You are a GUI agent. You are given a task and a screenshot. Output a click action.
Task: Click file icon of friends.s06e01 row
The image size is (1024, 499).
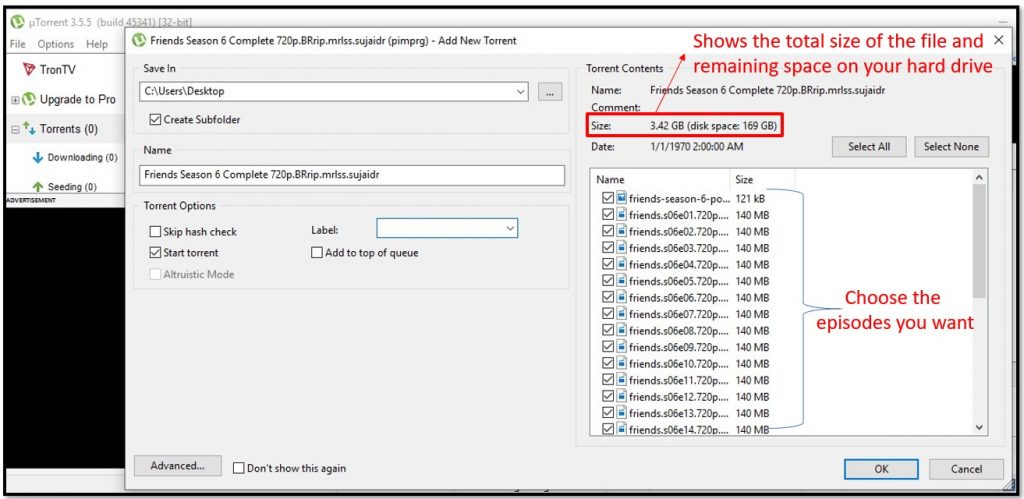click(622, 214)
